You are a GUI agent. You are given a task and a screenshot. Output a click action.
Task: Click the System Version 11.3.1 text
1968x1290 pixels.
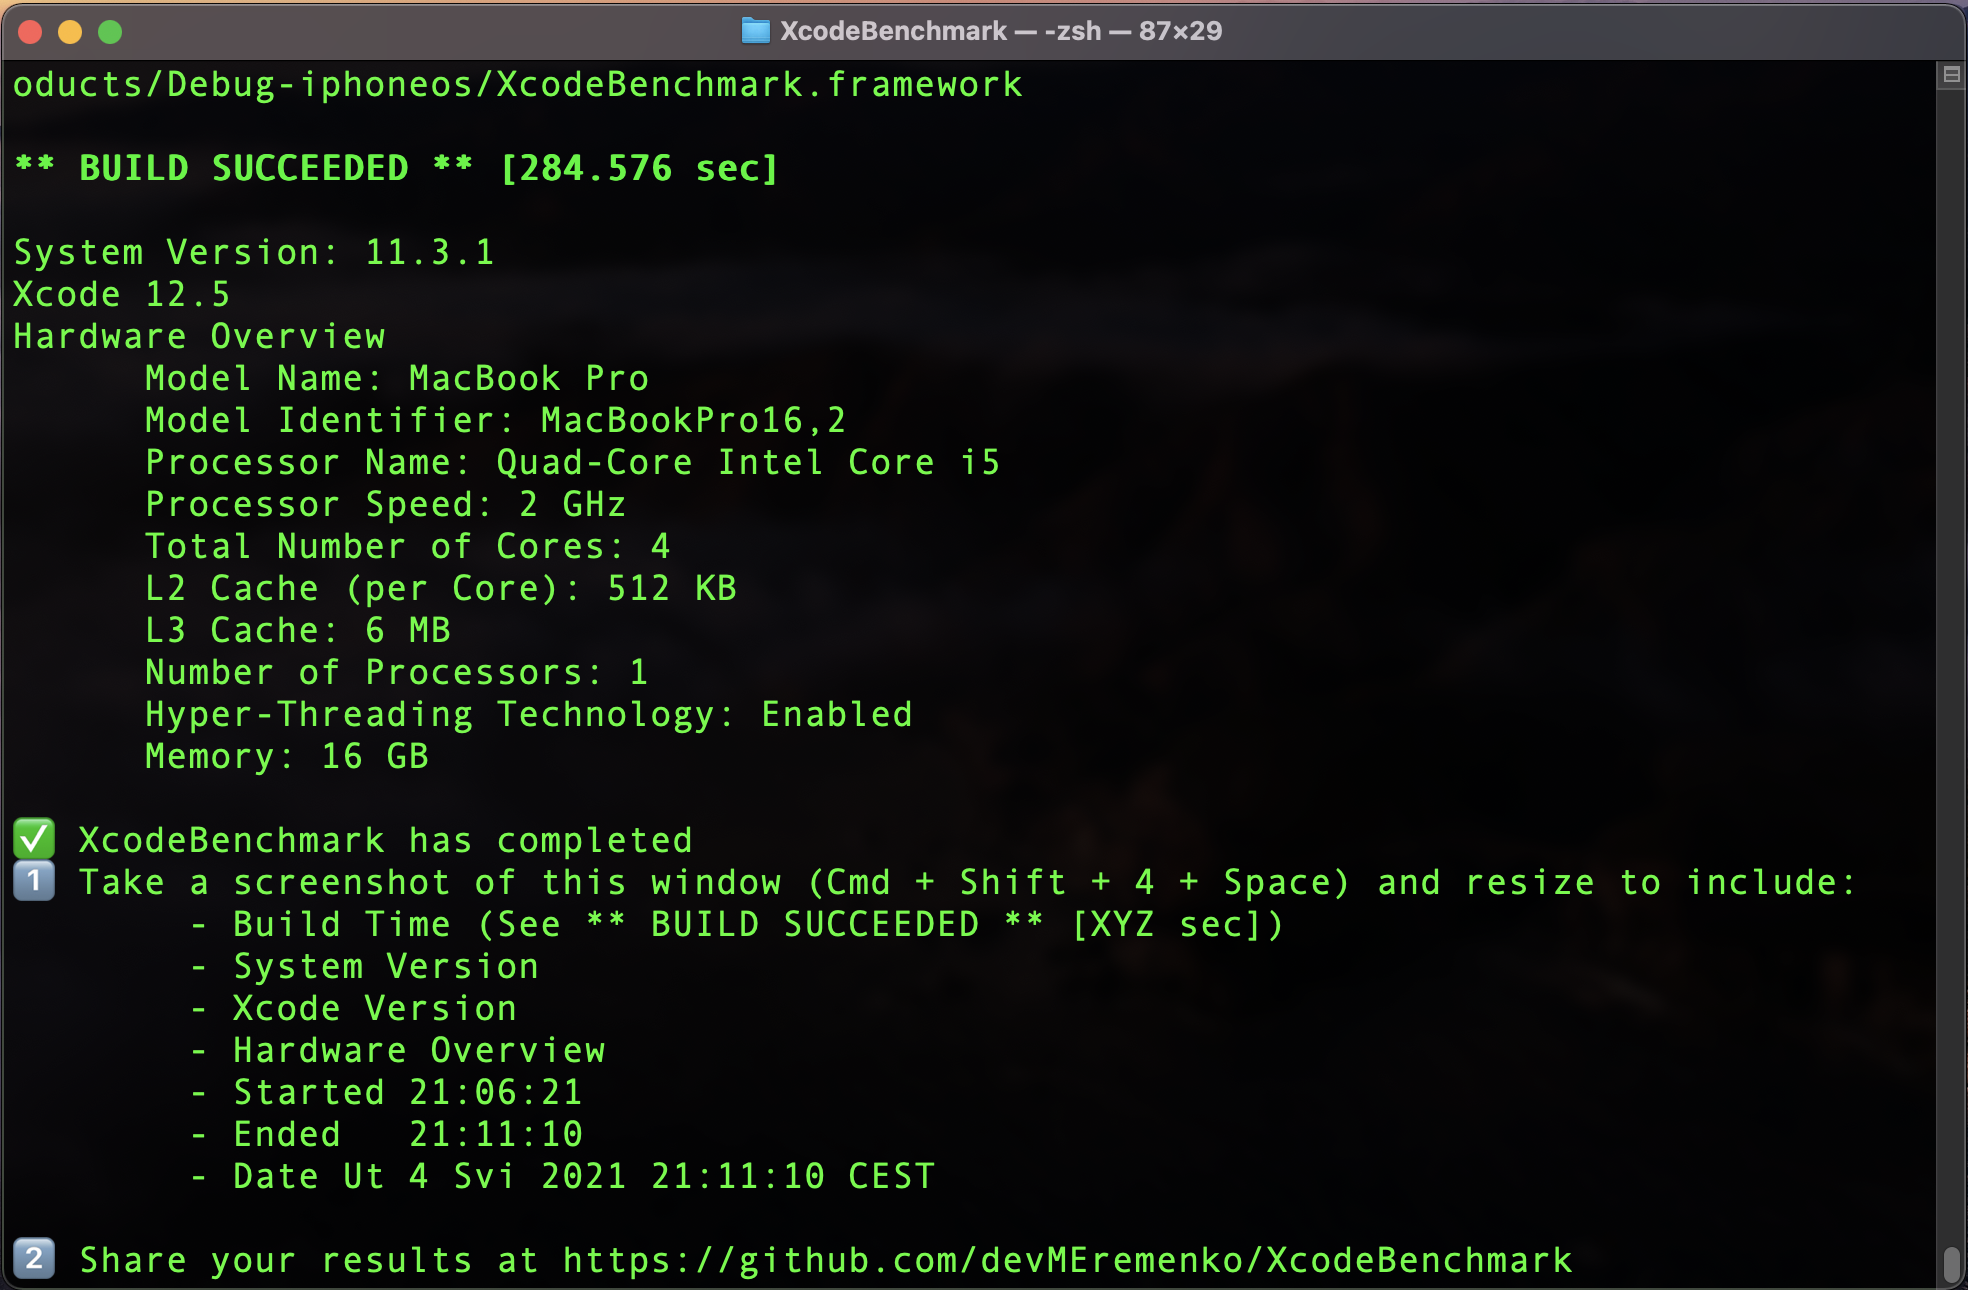254,252
